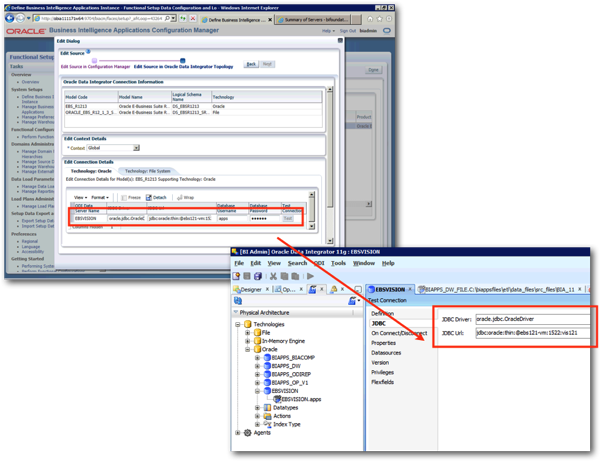The image size is (600, 461).
Task: Open the Context dropdown showing Global
Action: tap(113, 148)
